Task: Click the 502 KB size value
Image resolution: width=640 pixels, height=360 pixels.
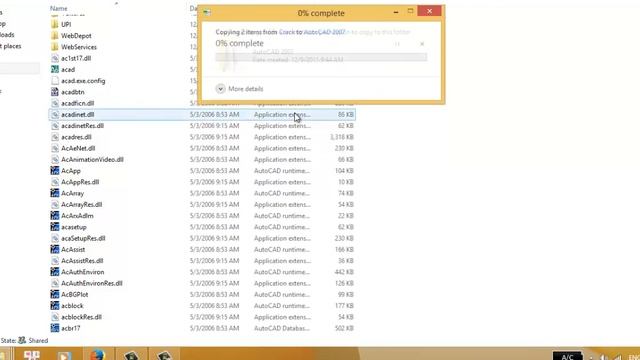Action: click(344, 328)
